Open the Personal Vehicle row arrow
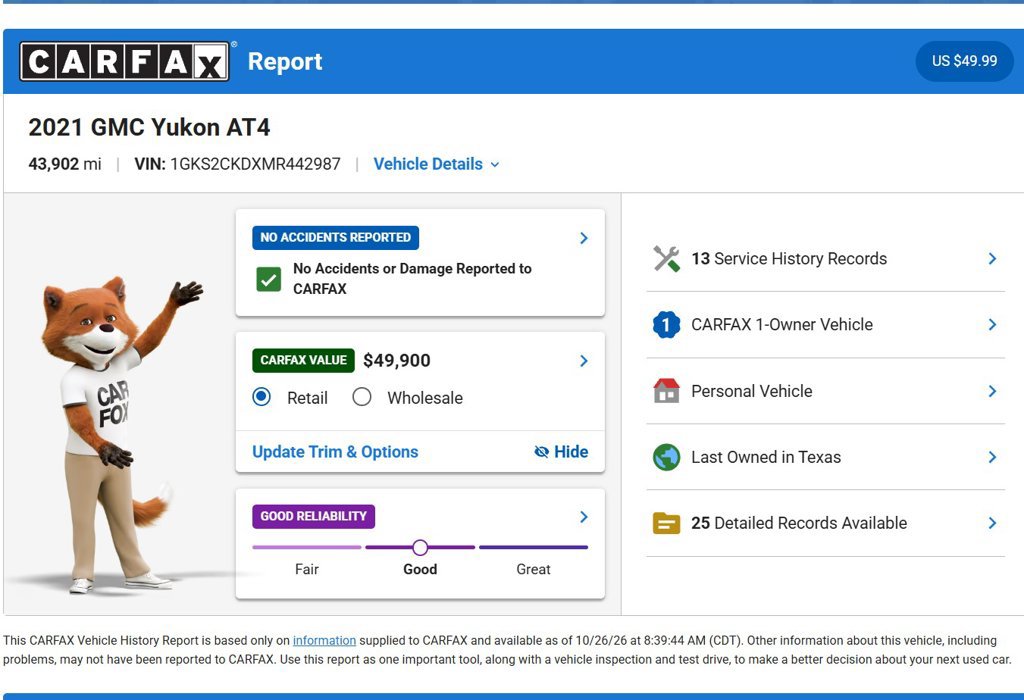 (x=992, y=391)
